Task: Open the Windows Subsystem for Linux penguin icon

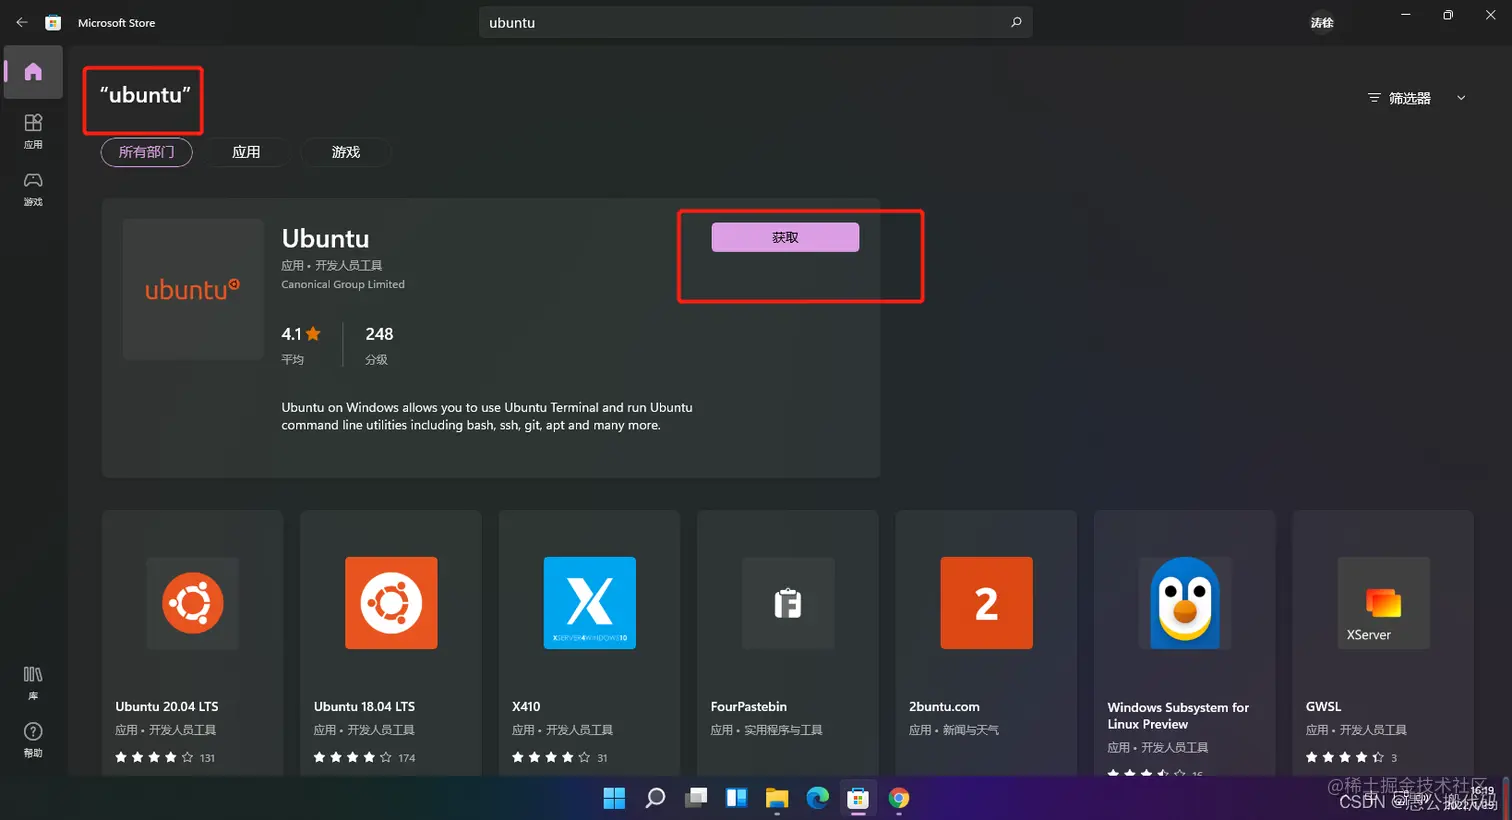Action: (1185, 603)
